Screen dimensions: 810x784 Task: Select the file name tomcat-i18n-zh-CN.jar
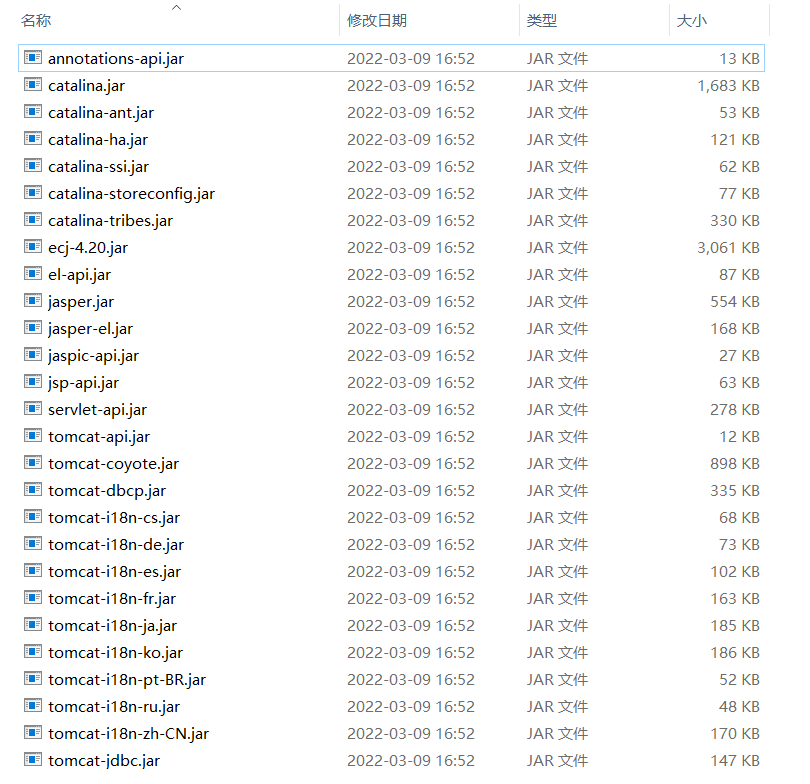point(128,733)
